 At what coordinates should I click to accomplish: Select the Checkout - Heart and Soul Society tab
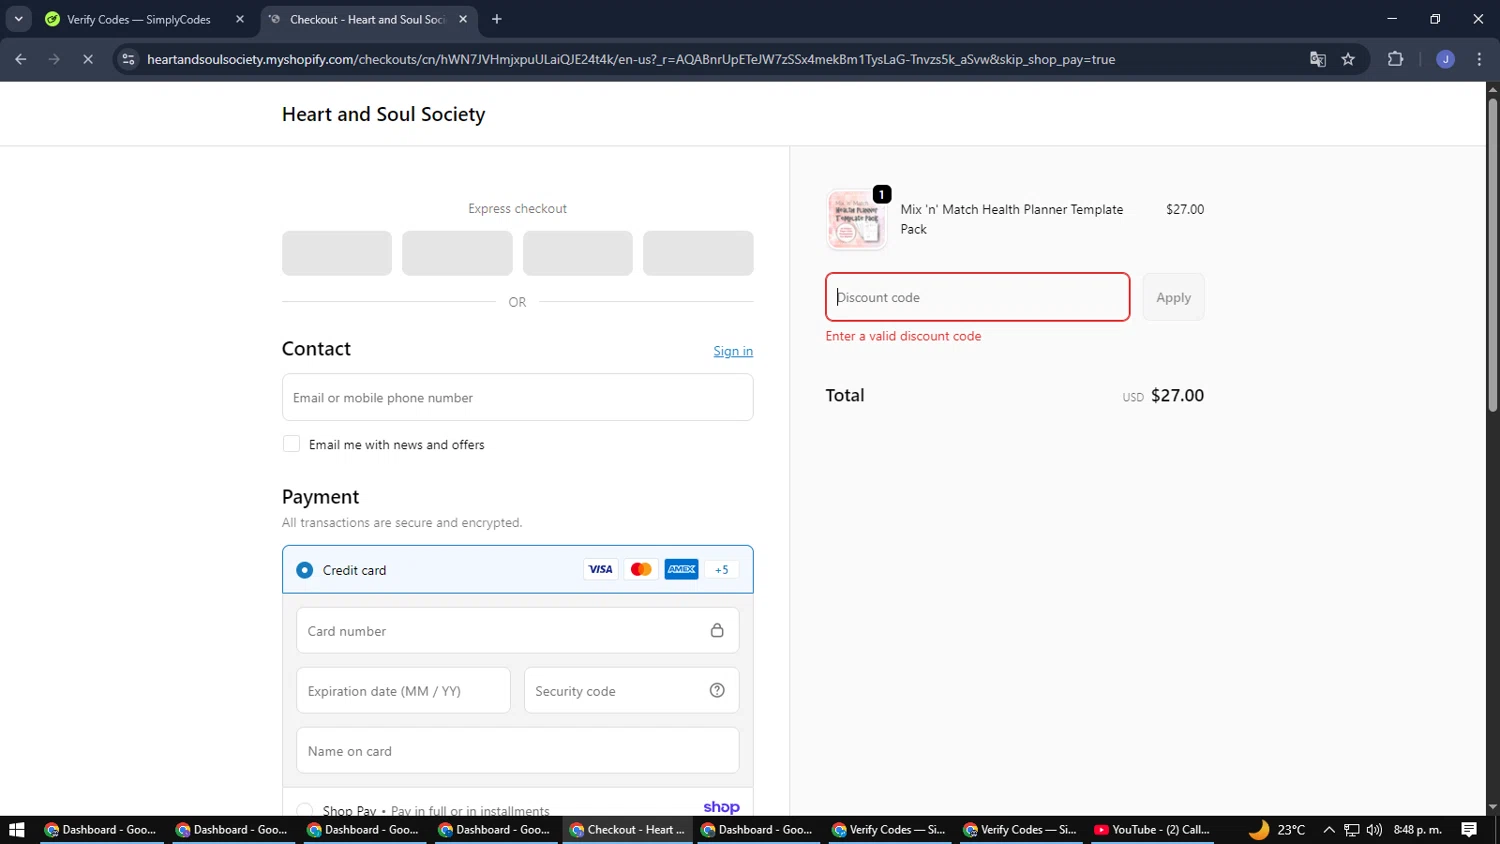click(366, 19)
